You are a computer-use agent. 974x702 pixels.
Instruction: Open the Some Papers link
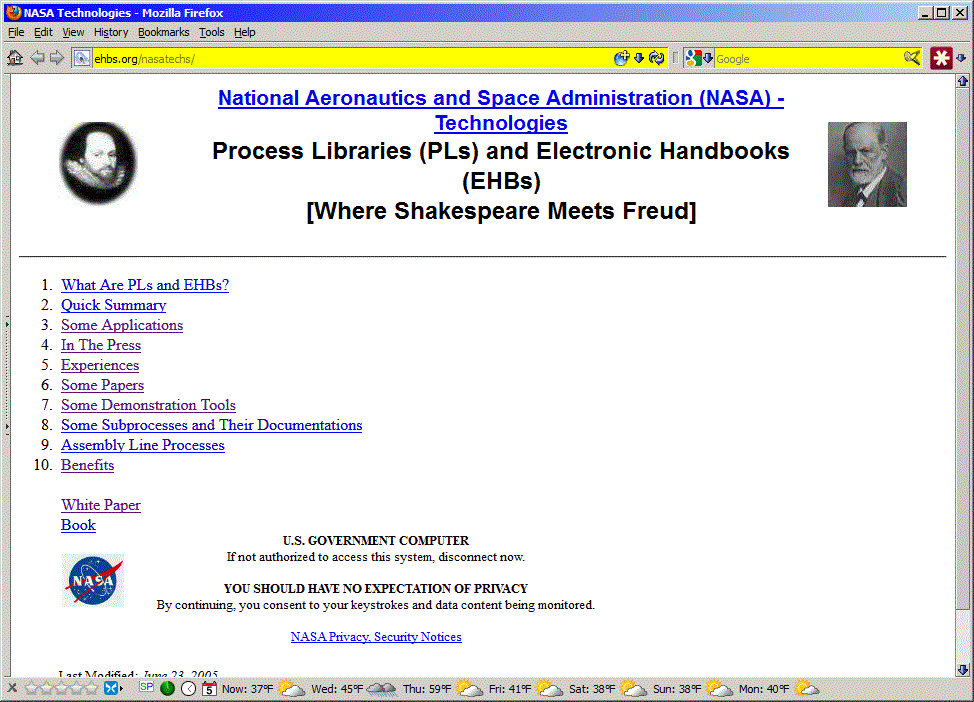click(102, 385)
